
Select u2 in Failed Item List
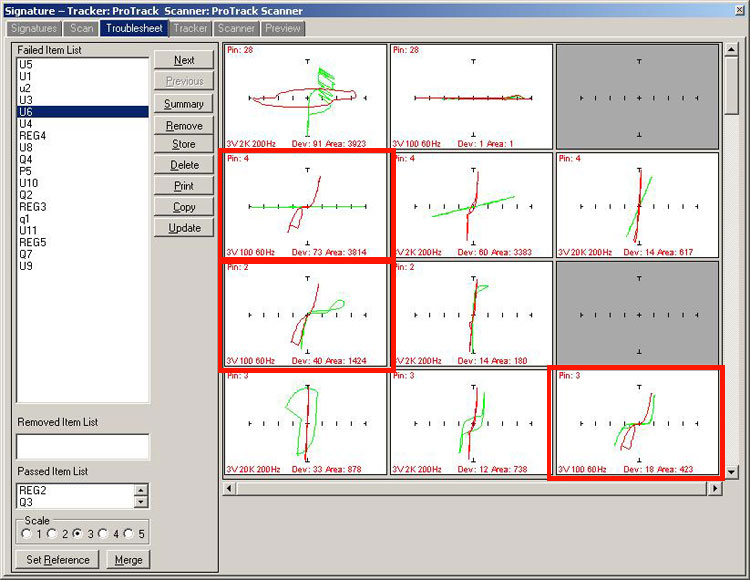click(83, 88)
